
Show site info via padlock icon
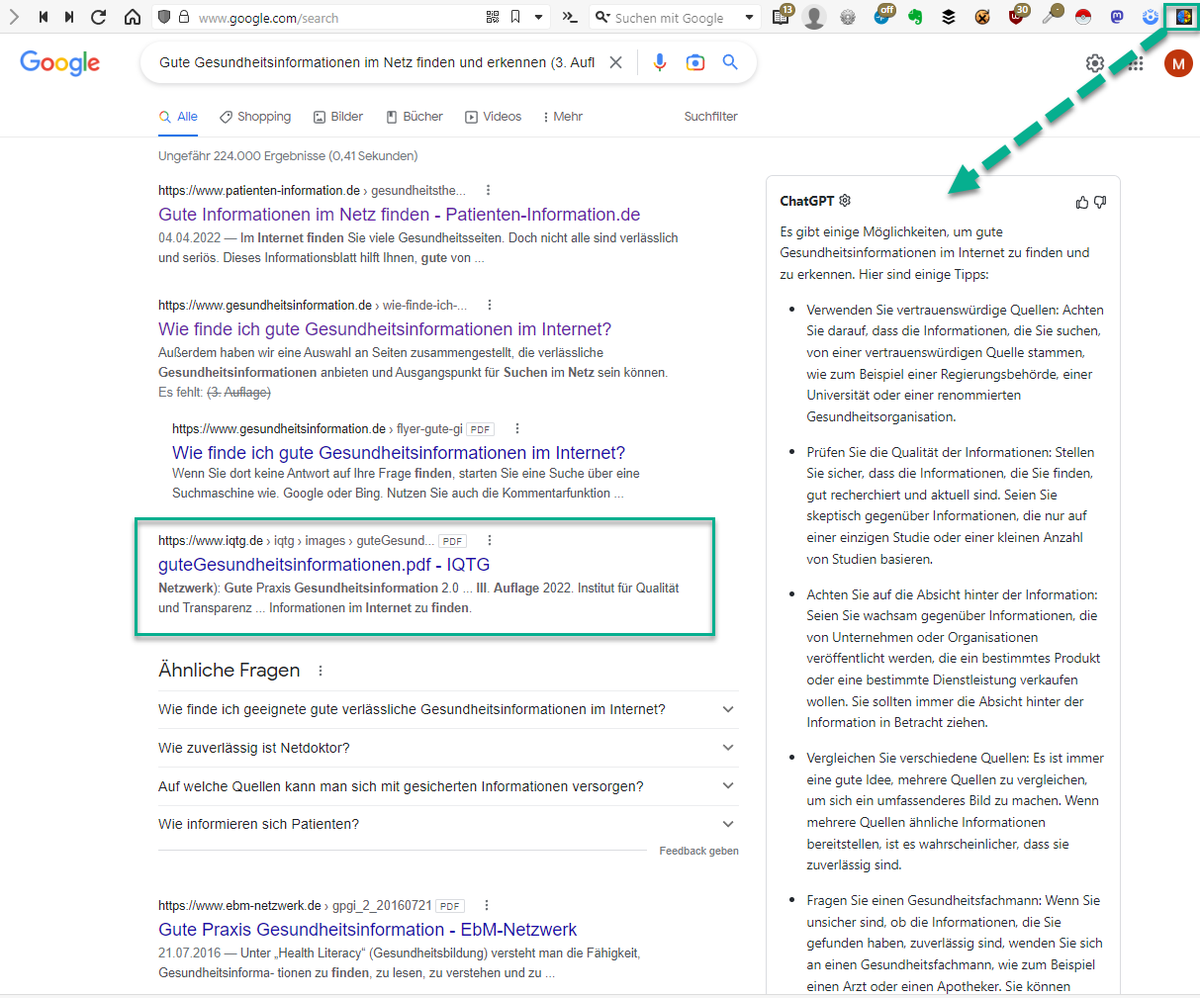point(182,17)
